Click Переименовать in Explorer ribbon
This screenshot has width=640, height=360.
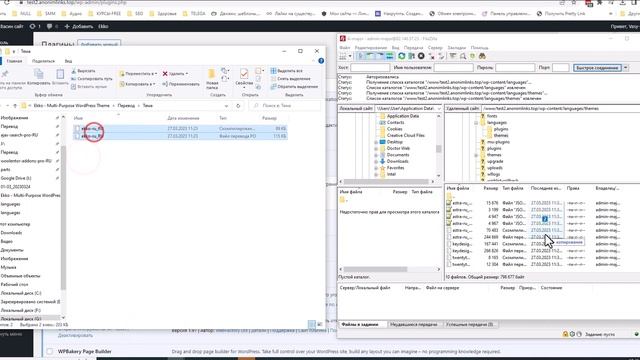click(181, 84)
